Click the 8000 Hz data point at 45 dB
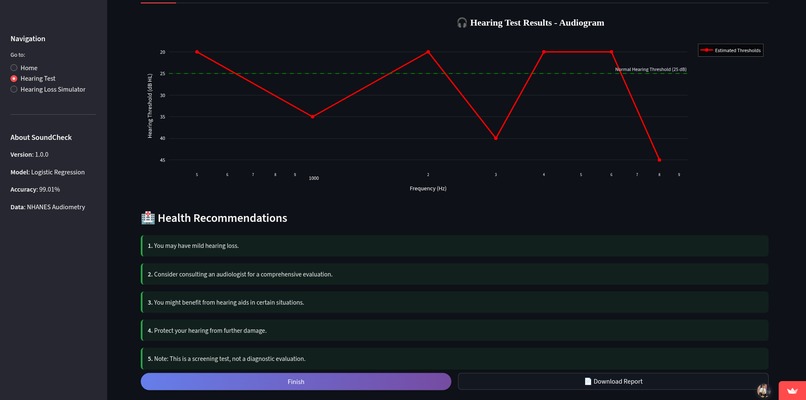Image resolution: width=806 pixels, height=400 pixels. [x=660, y=160]
